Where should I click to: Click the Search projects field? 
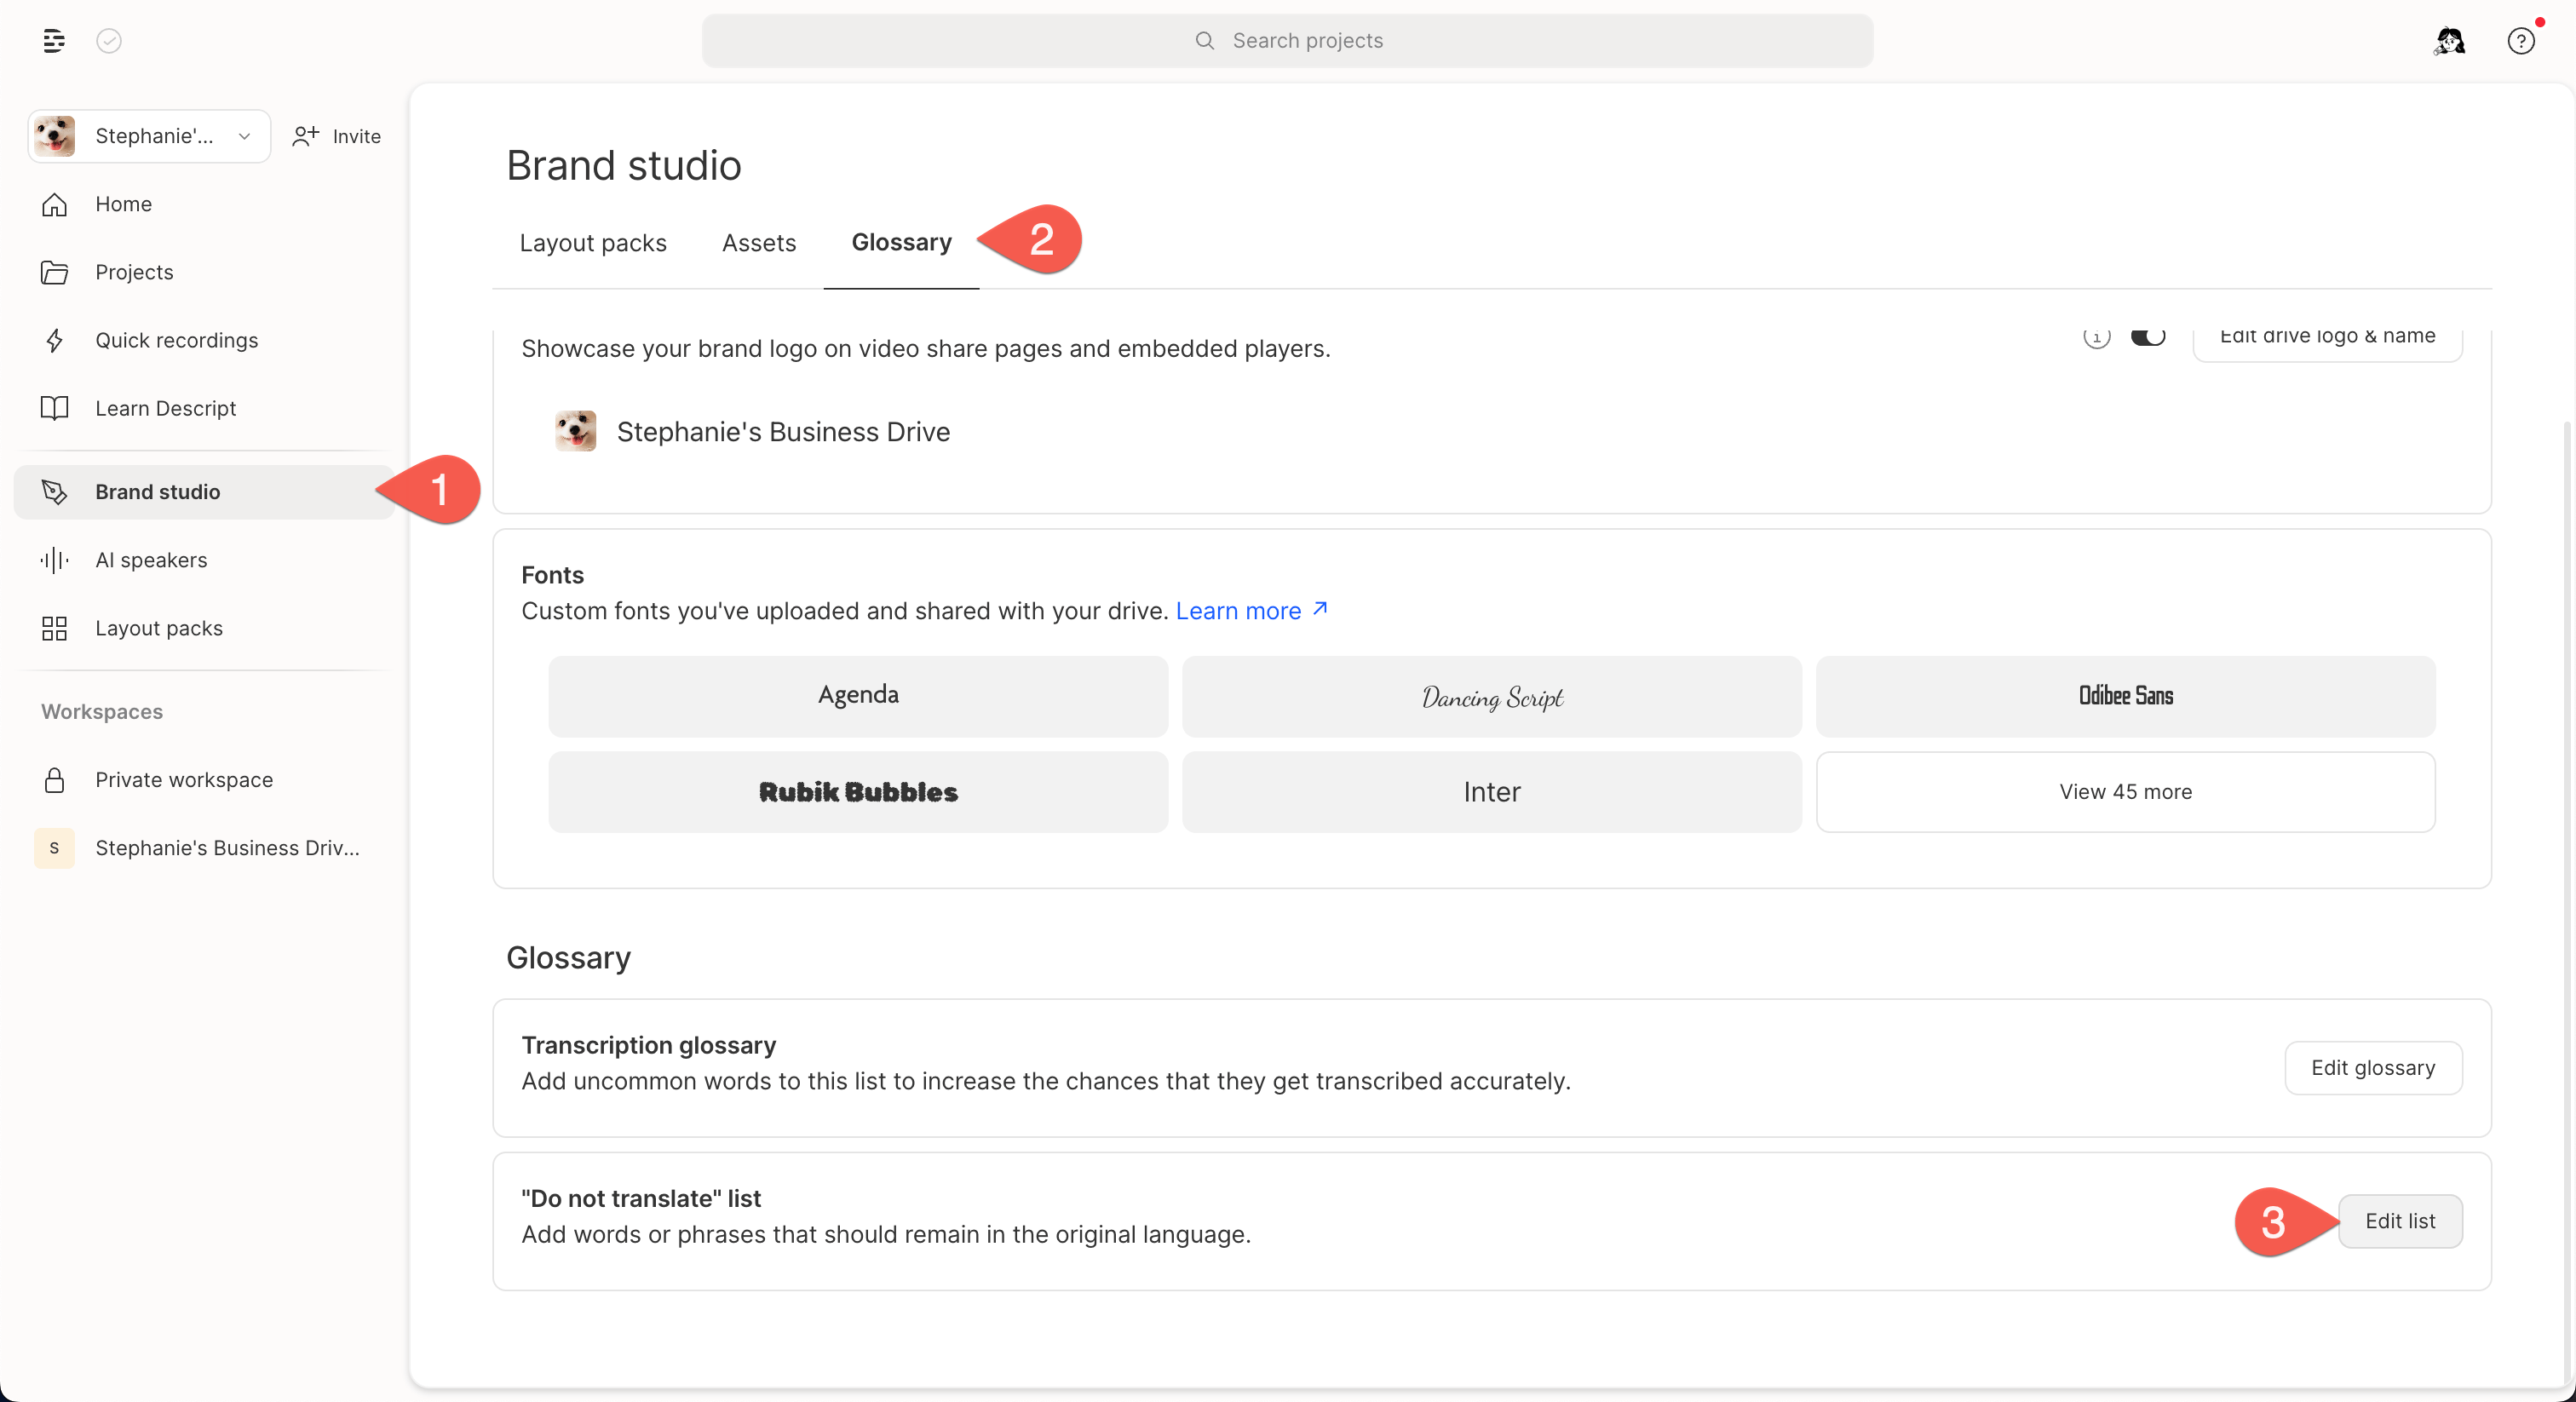(x=1287, y=41)
